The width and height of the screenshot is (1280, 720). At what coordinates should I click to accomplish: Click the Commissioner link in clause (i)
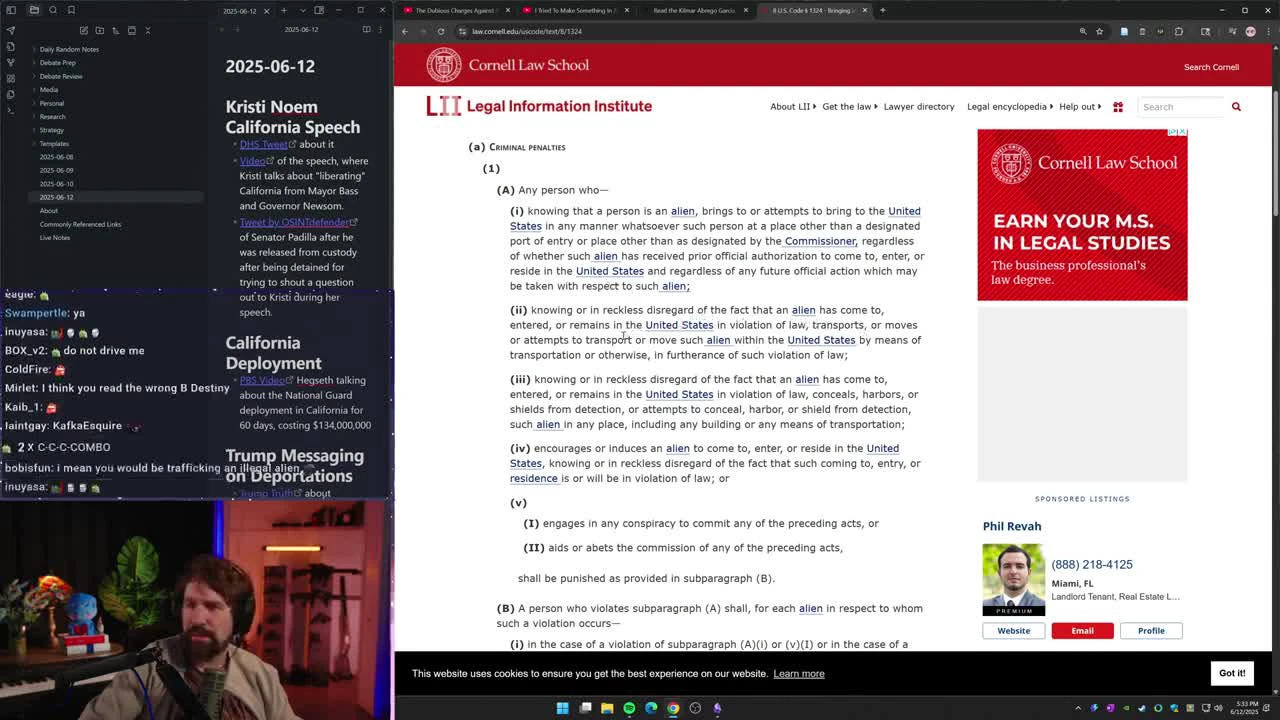(820, 241)
